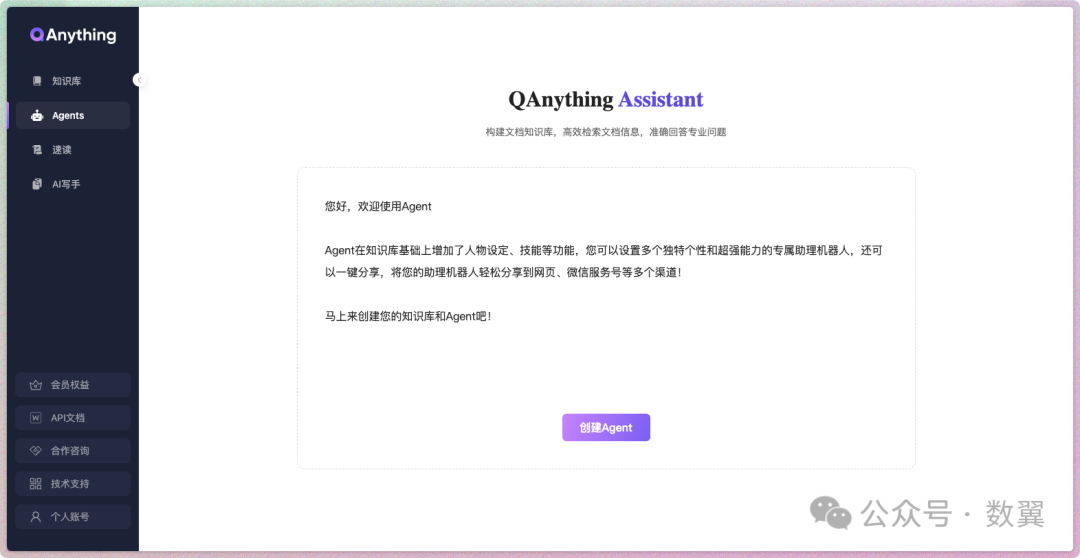
Task: Click the QAnything logo in sidebar
Action: pos(73,35)
